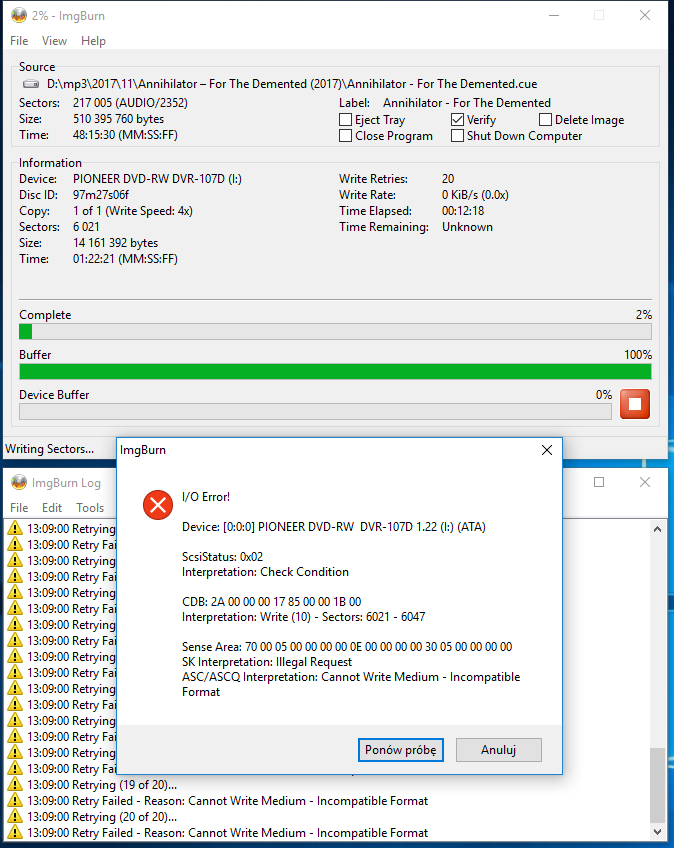
Task: Uncheck the Verify checkbox
Action: coord(457,120)
